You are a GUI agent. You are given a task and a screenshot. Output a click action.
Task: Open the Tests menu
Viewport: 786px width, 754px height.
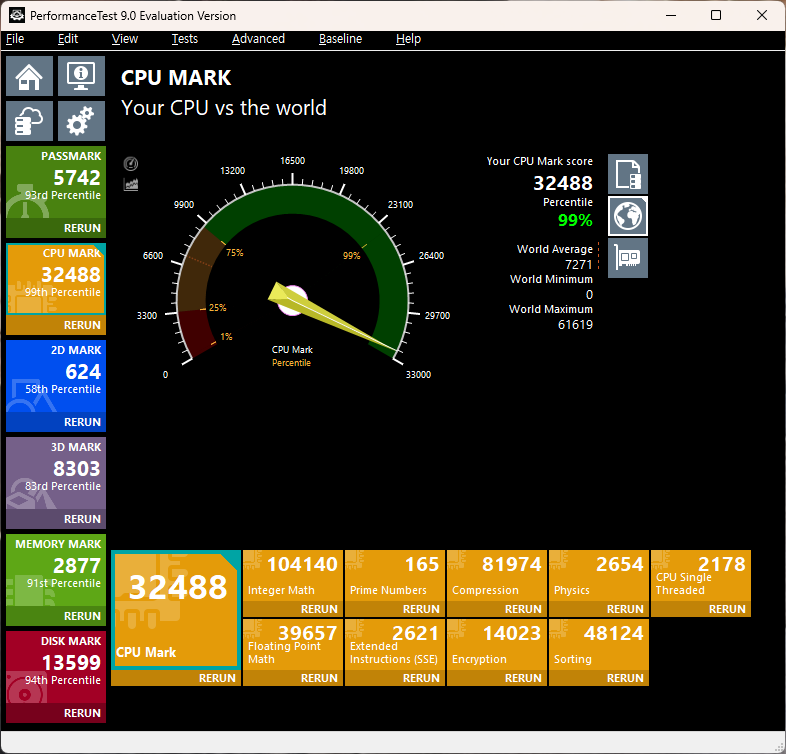184,39
